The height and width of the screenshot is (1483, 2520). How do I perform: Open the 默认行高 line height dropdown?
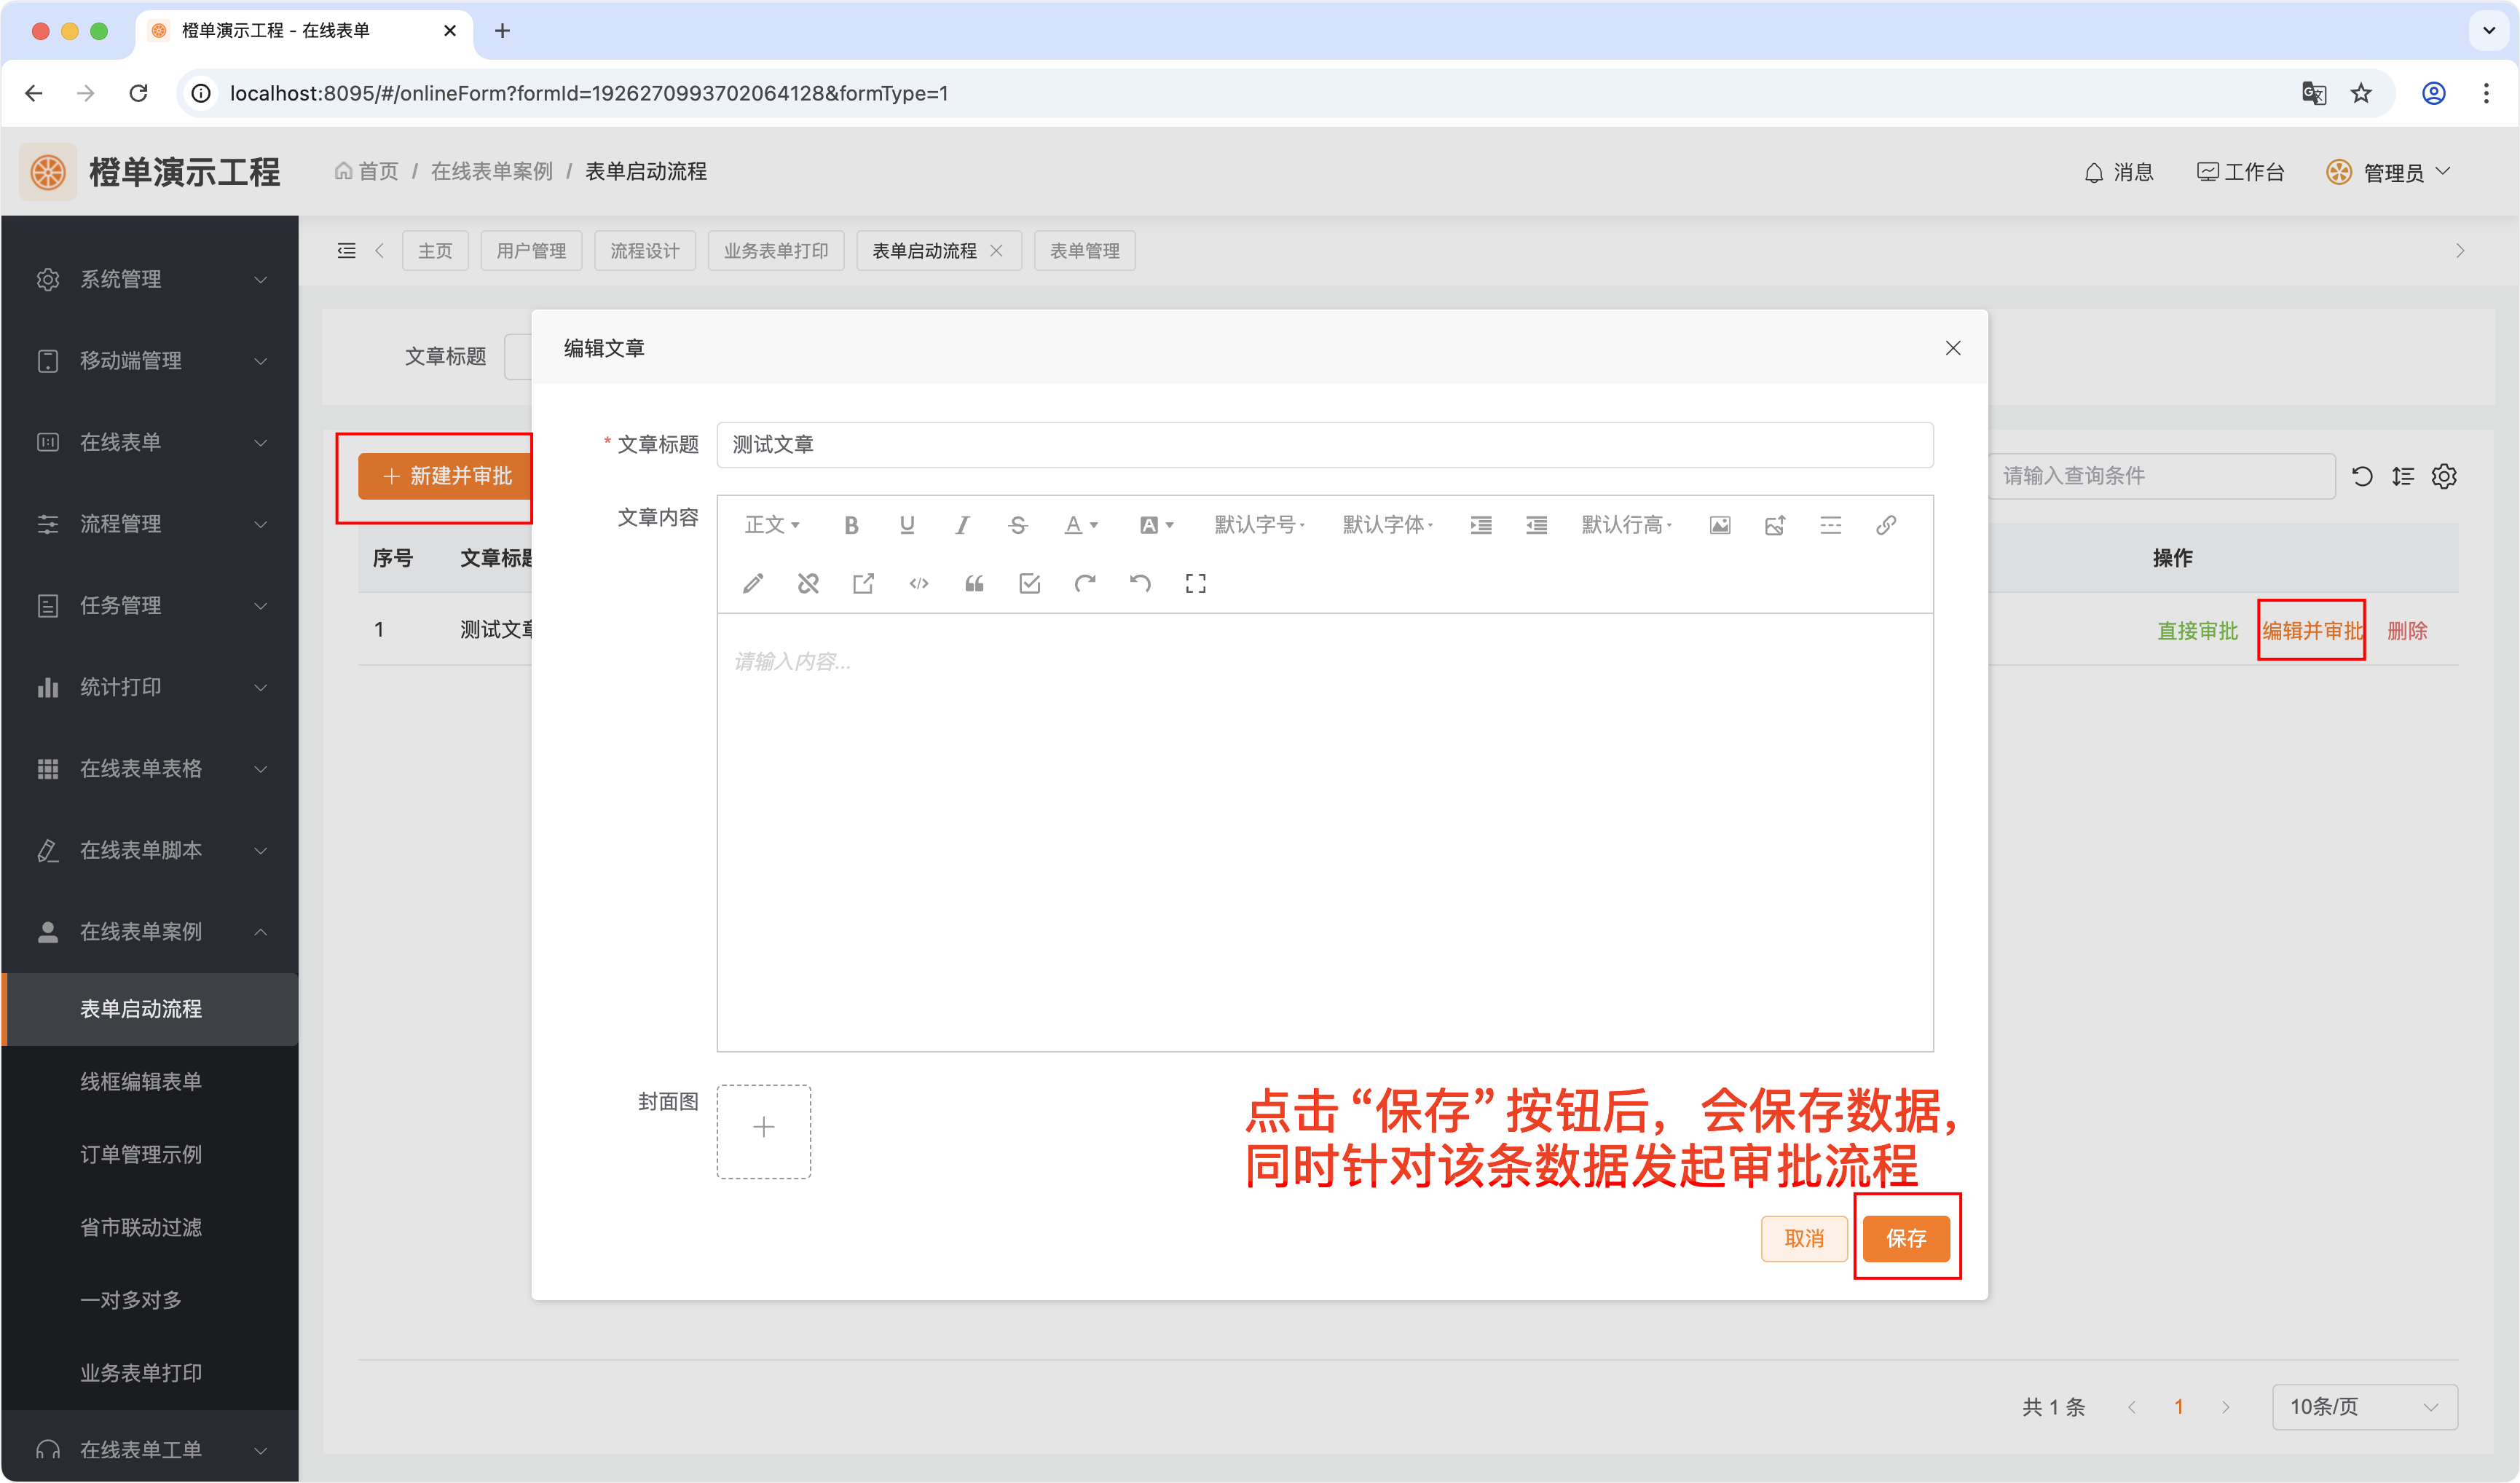coord(1626,525)
